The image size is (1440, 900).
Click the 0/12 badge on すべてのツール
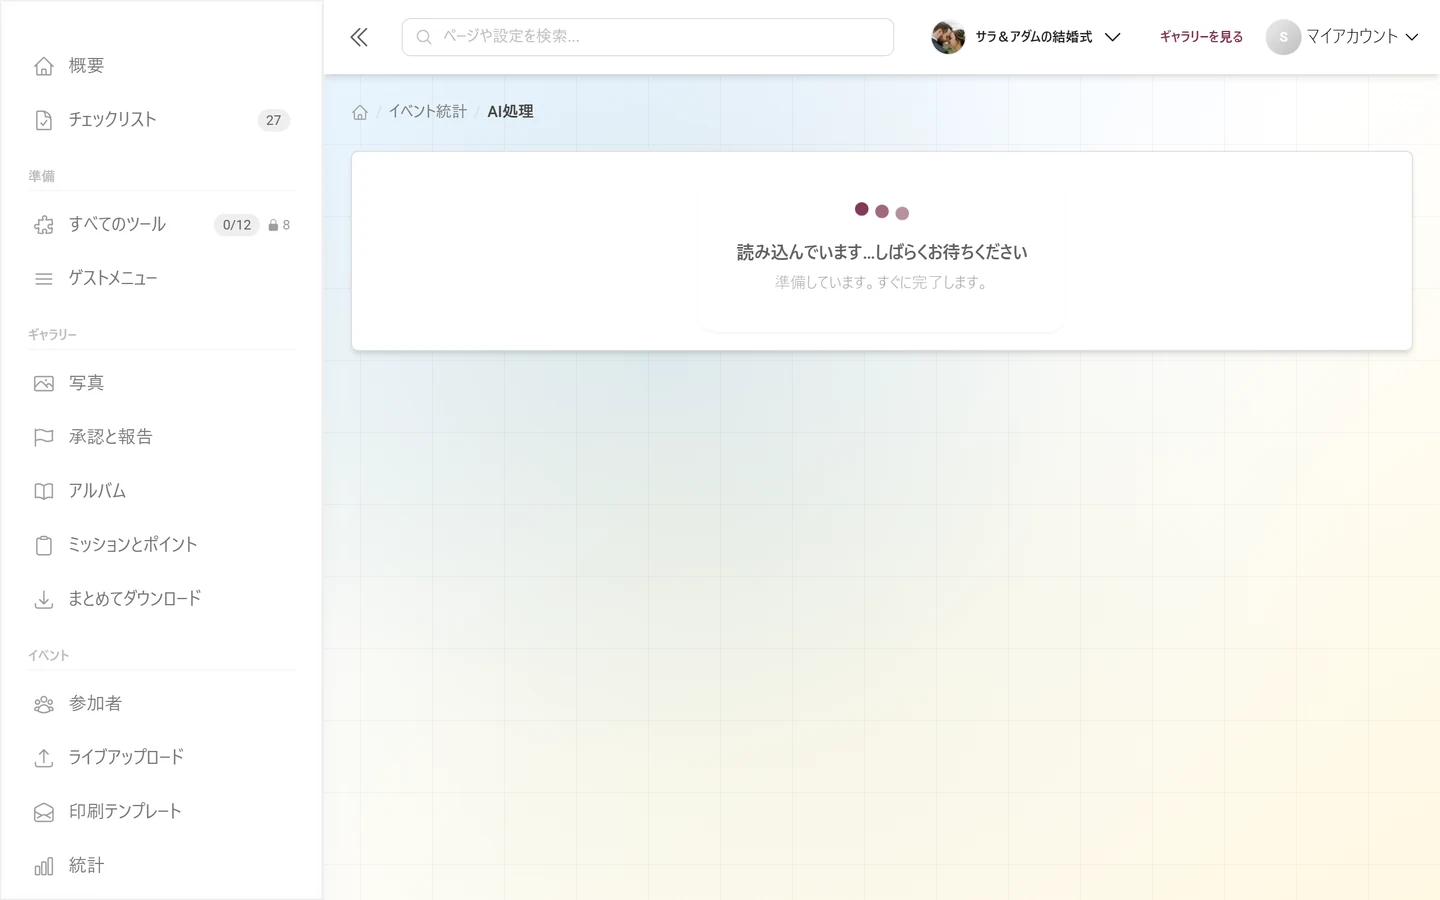[x=237, y=225]
